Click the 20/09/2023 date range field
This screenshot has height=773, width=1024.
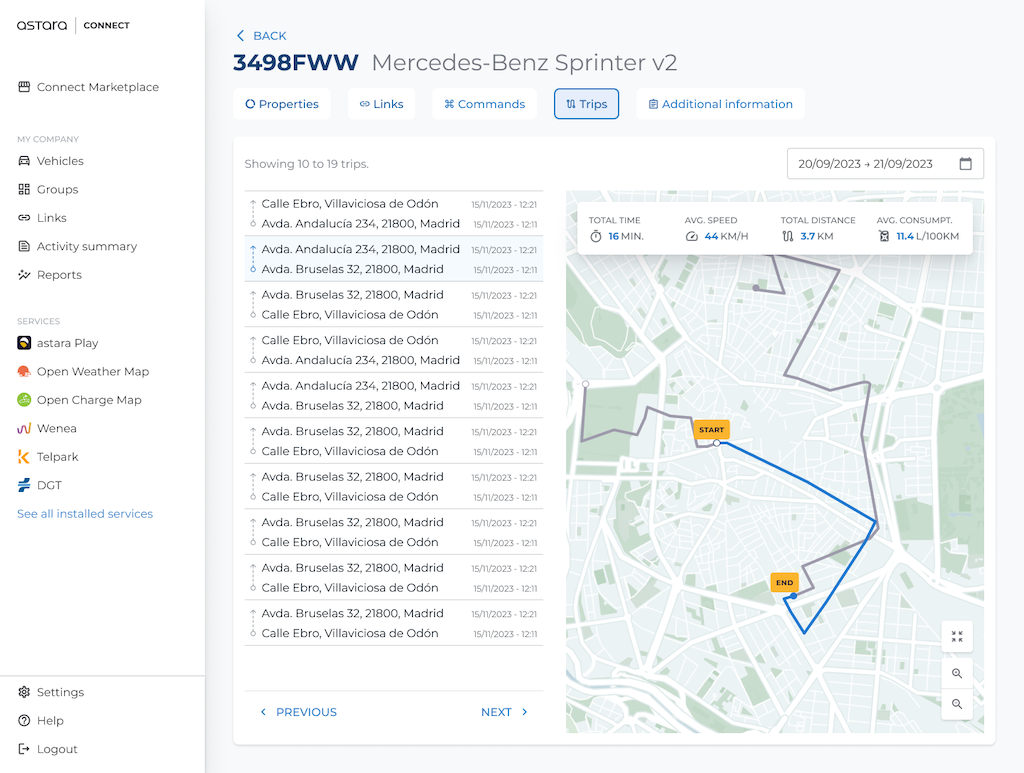866,164
